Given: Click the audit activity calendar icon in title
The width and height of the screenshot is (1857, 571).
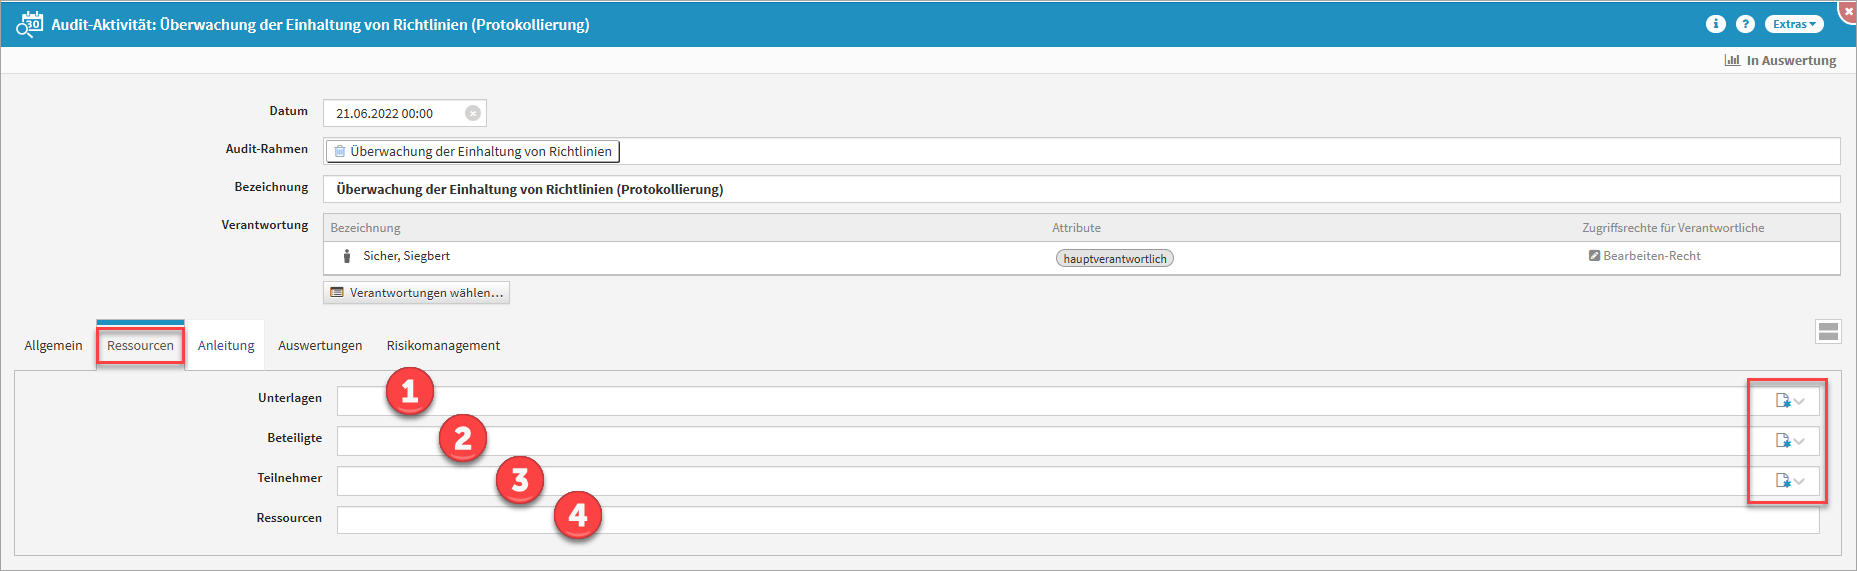Looking at the screenshot, I should (x=30, y=24).
